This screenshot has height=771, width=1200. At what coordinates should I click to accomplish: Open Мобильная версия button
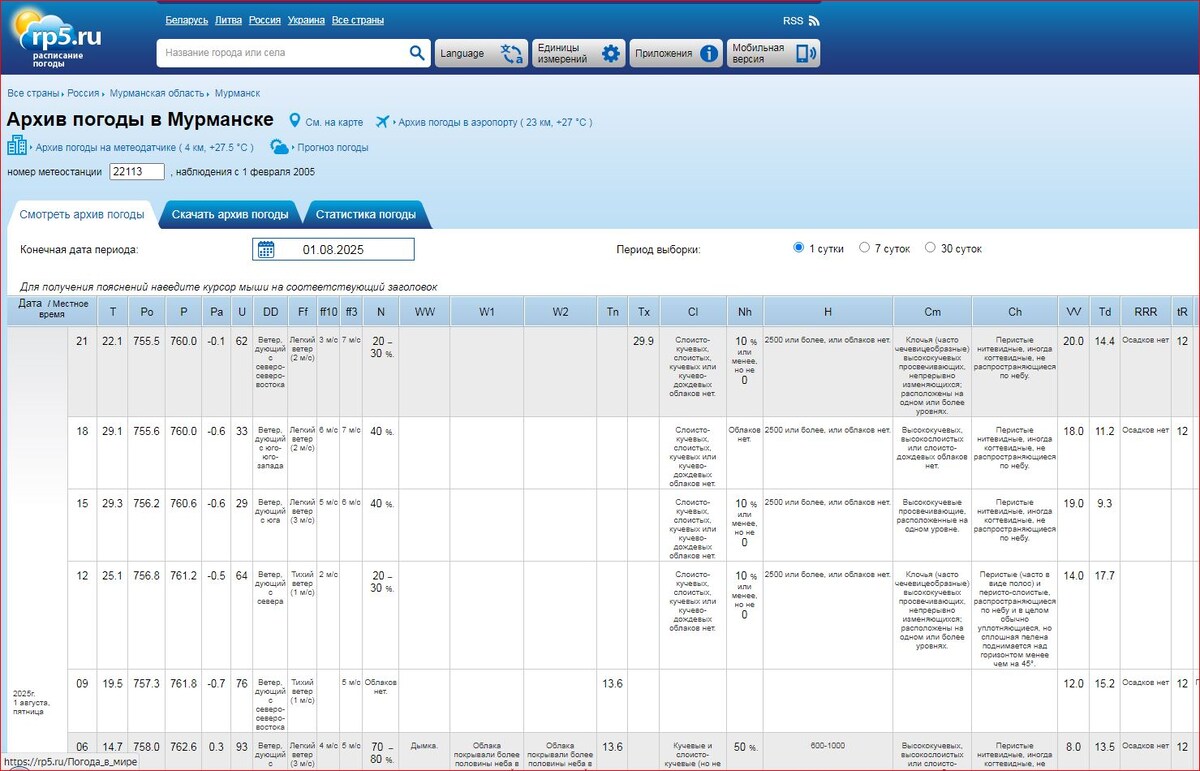[x=773, y=54]
